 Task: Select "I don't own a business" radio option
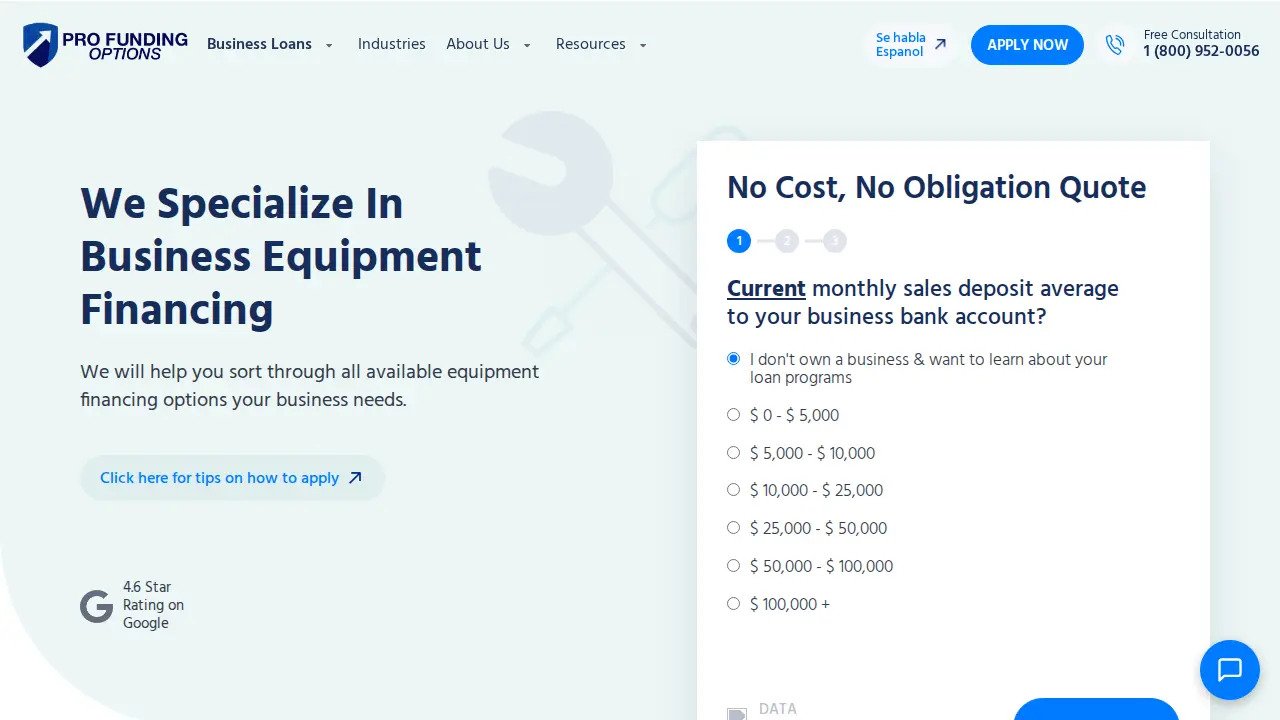pos(733,359)
